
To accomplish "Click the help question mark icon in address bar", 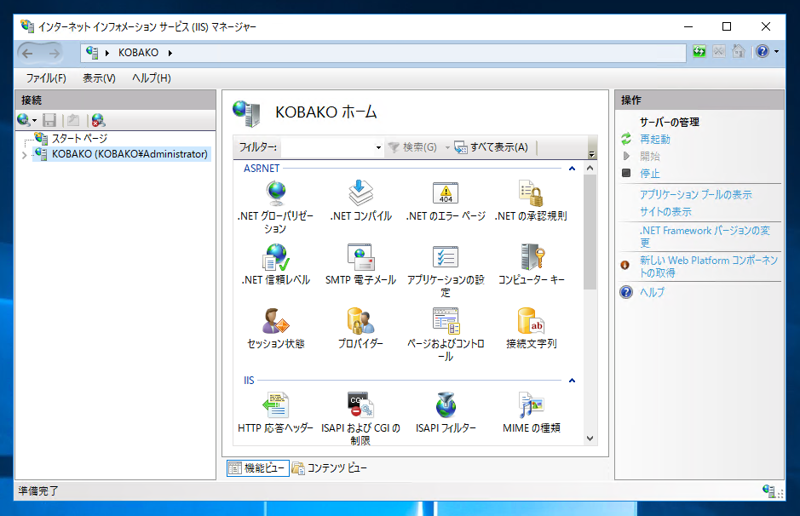I will point(762,52).
